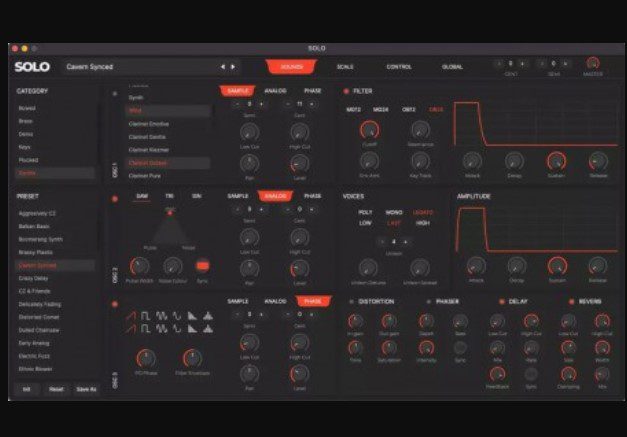
Task: Click the Unison Detune knob
Action: [x=368, y=268]
